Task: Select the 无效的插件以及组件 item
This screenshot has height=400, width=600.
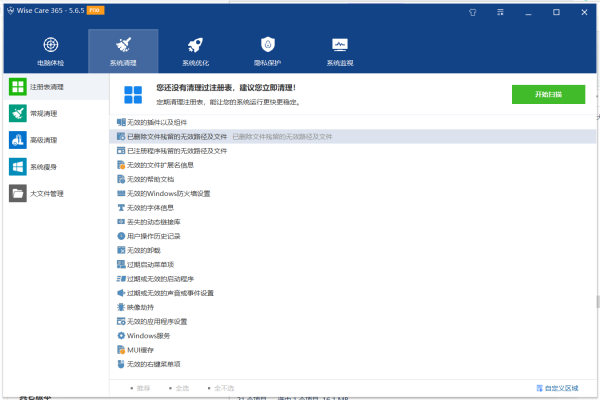Action: pos(152,122)
